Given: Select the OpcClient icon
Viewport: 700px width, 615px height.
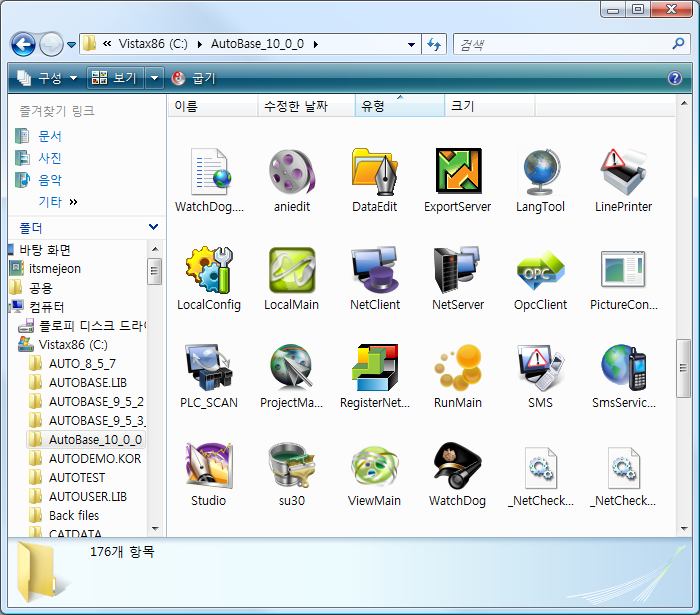Looking at the screenshot, I should click(x=540, y=270).
